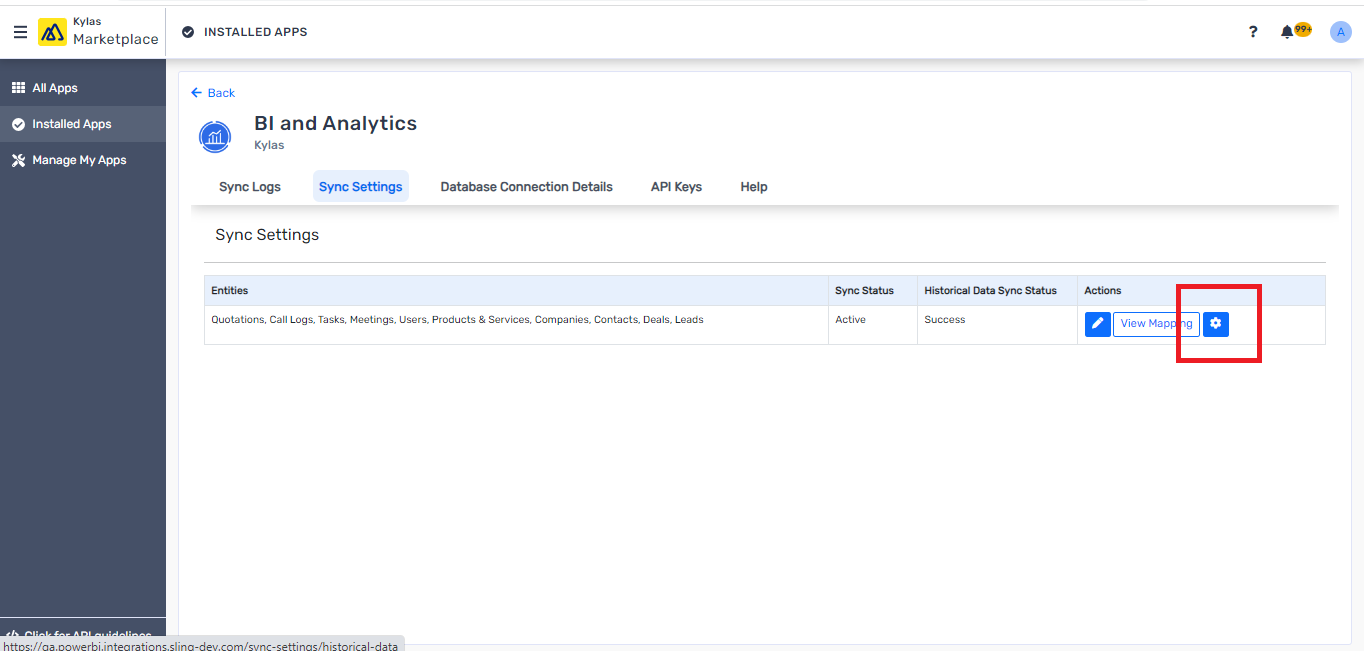Open the gear settings icon in Actions
Screen dimensions: 1364x651
coord(1216,324)
